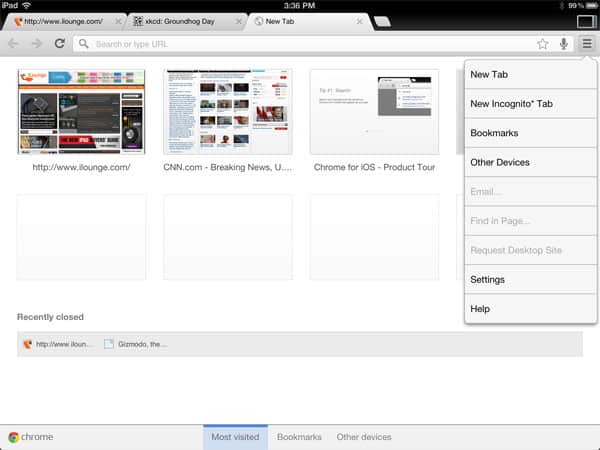This screenshot has height=450, width=600.
Task: Open the tab switcher icon in top-right corner
Action: tap(587, 21)
